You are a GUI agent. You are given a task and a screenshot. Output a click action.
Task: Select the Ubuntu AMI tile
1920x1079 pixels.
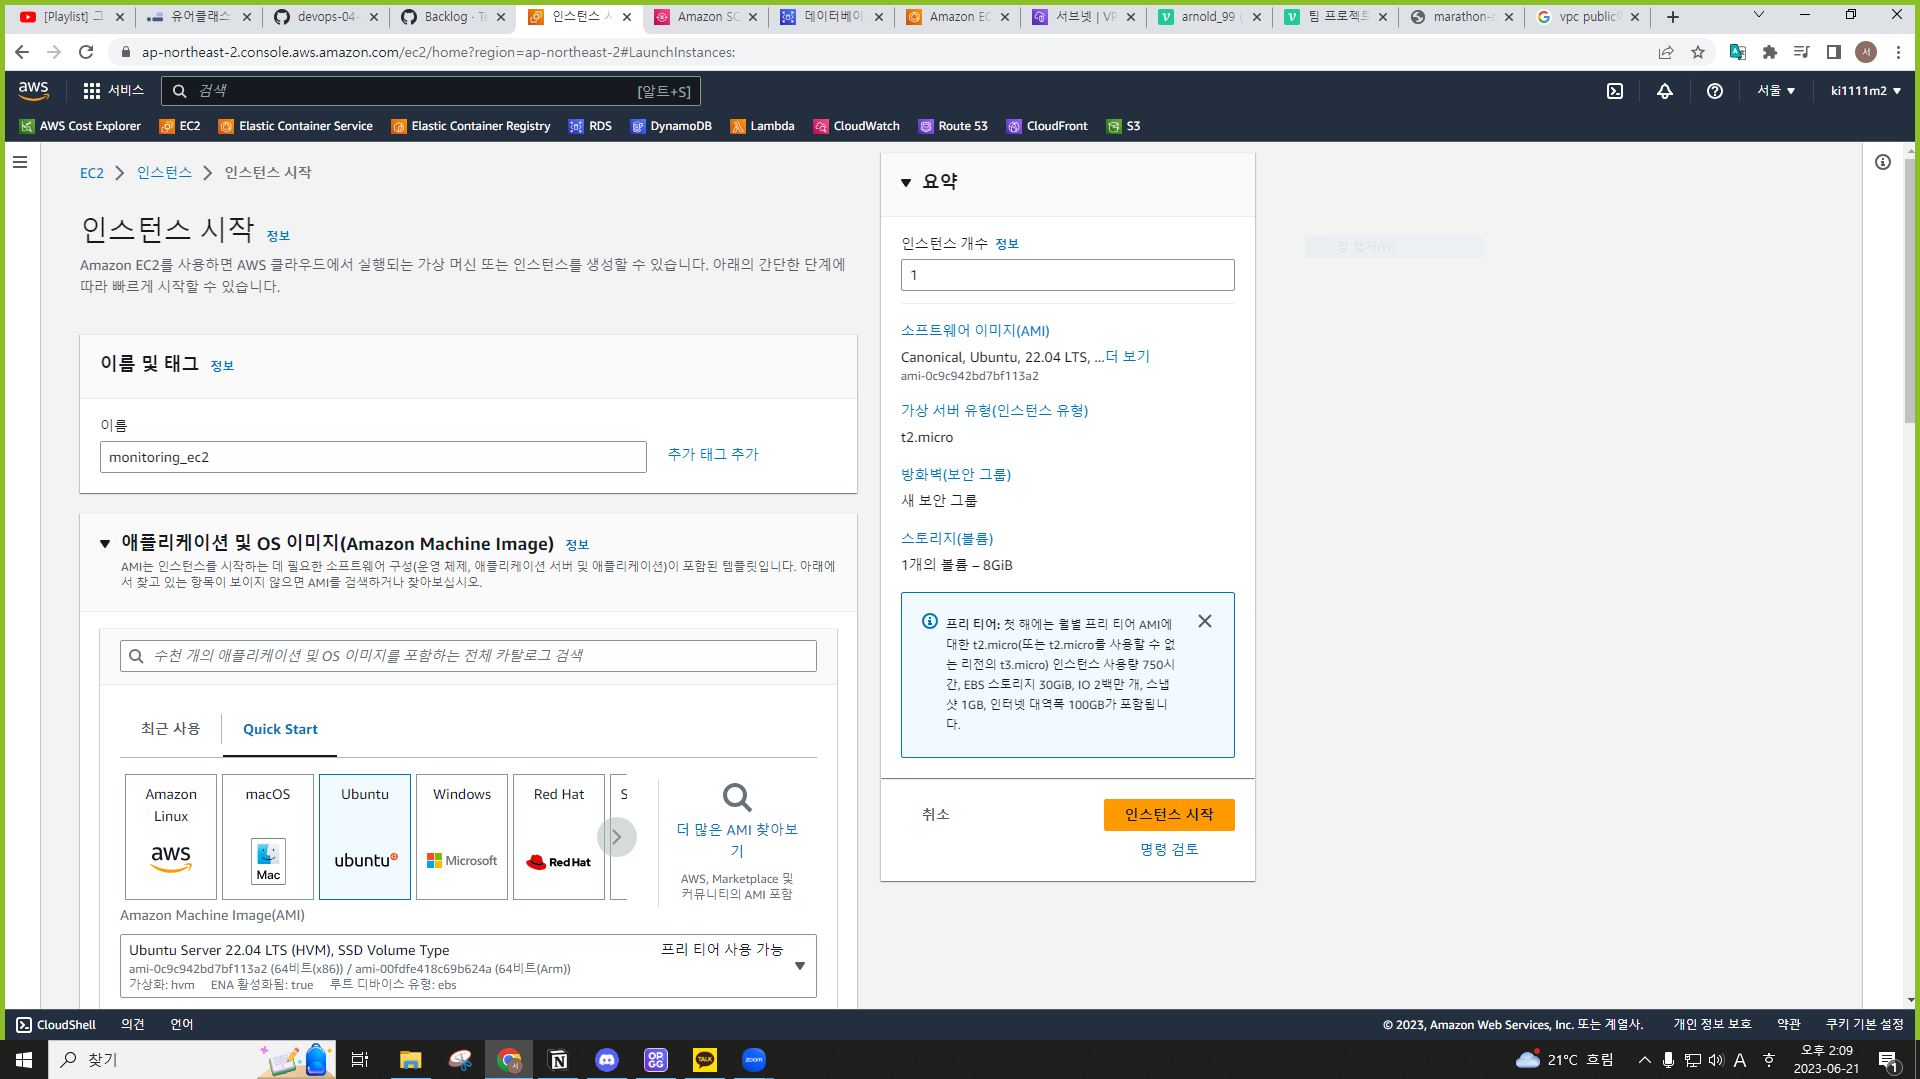click(x=365, y=837)
